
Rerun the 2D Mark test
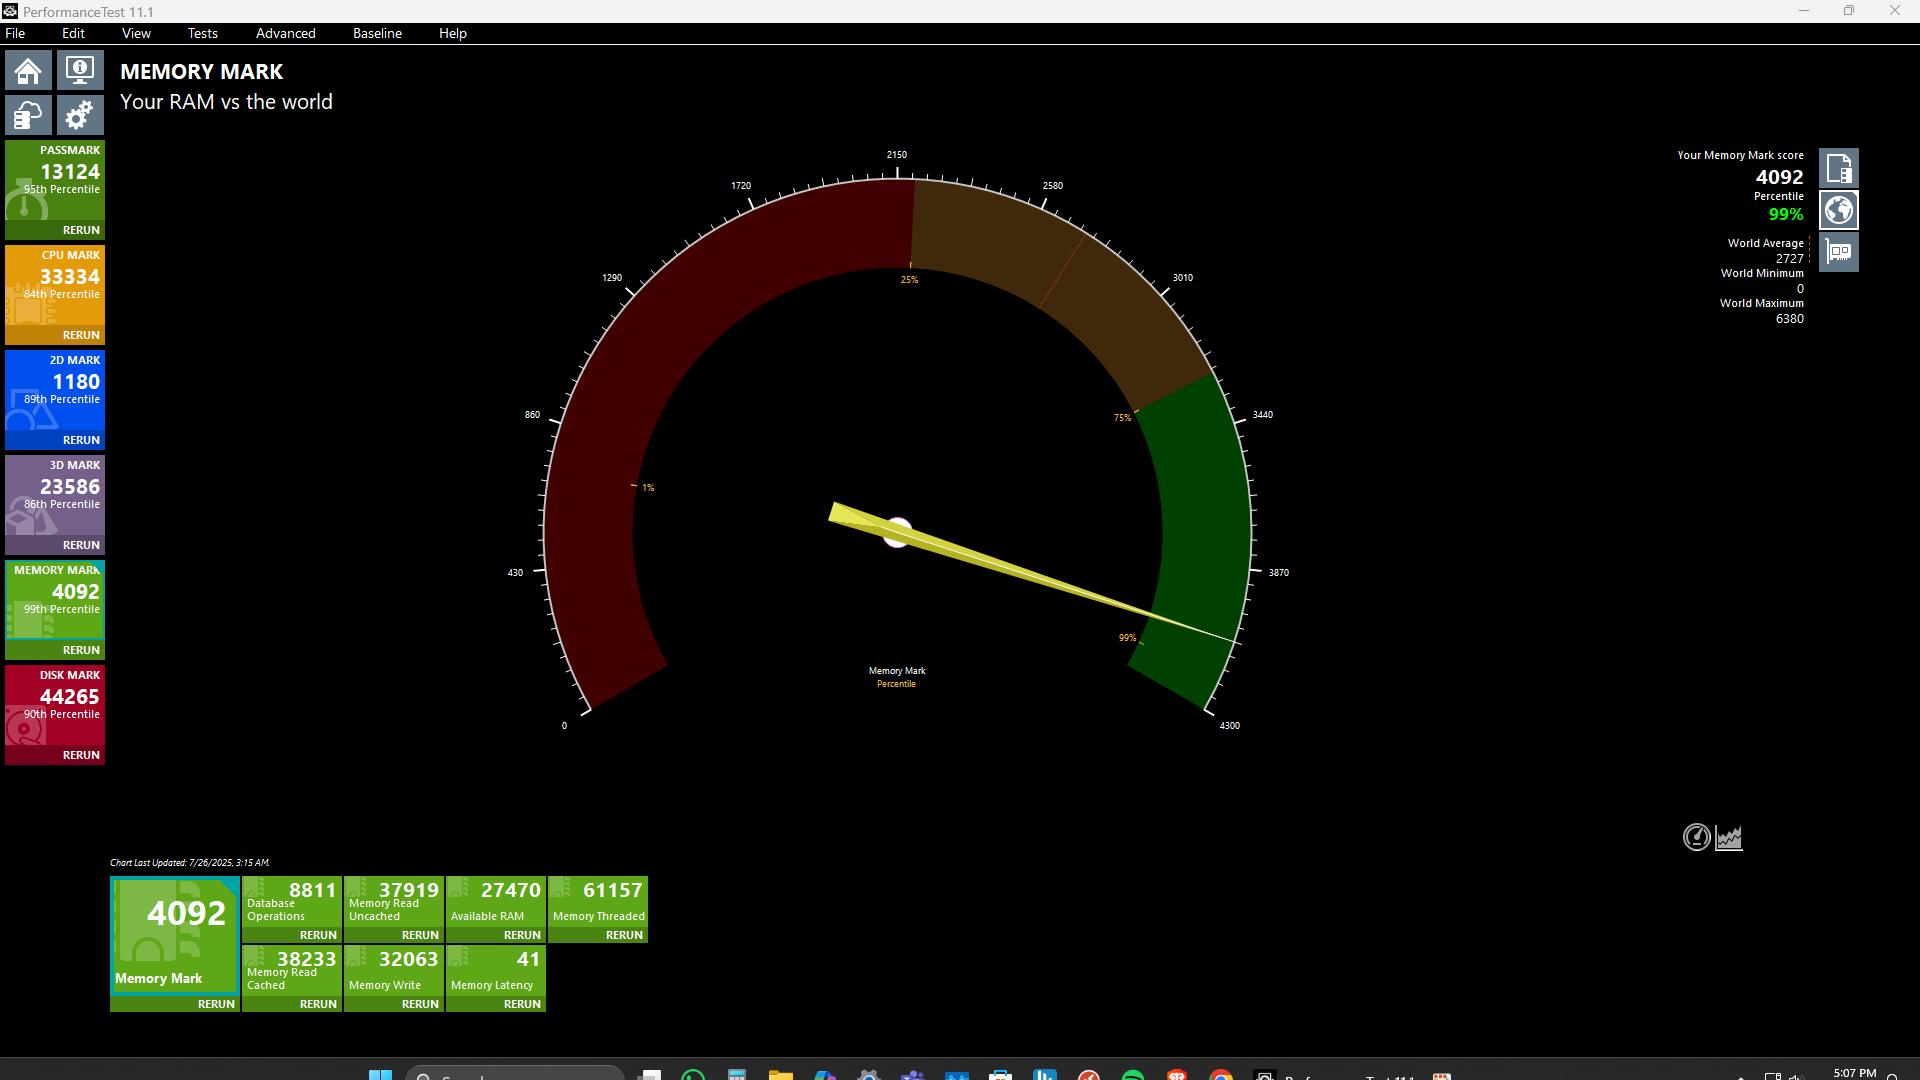81,440
